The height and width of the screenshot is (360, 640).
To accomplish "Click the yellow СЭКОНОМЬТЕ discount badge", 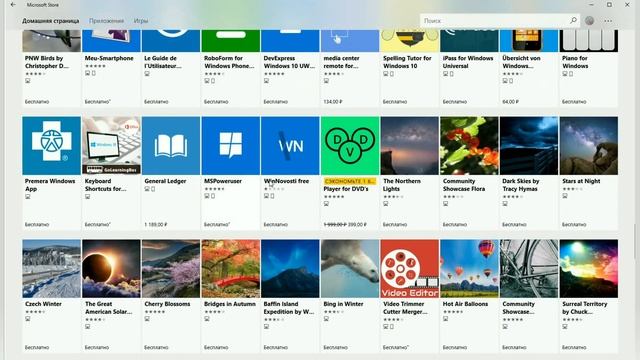I will pyautogui.click(x=349, y=181).
